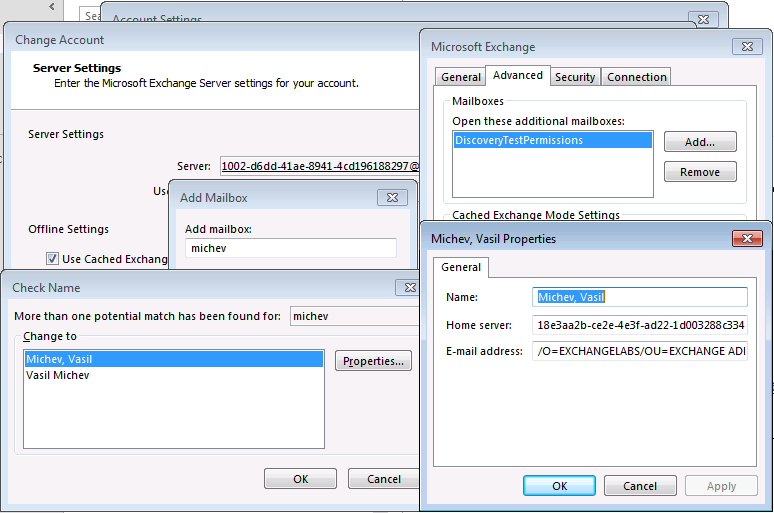Open the Security tab in Microsoft Exchange
Viewport: 774px width, 513px height.
[575, 77]
